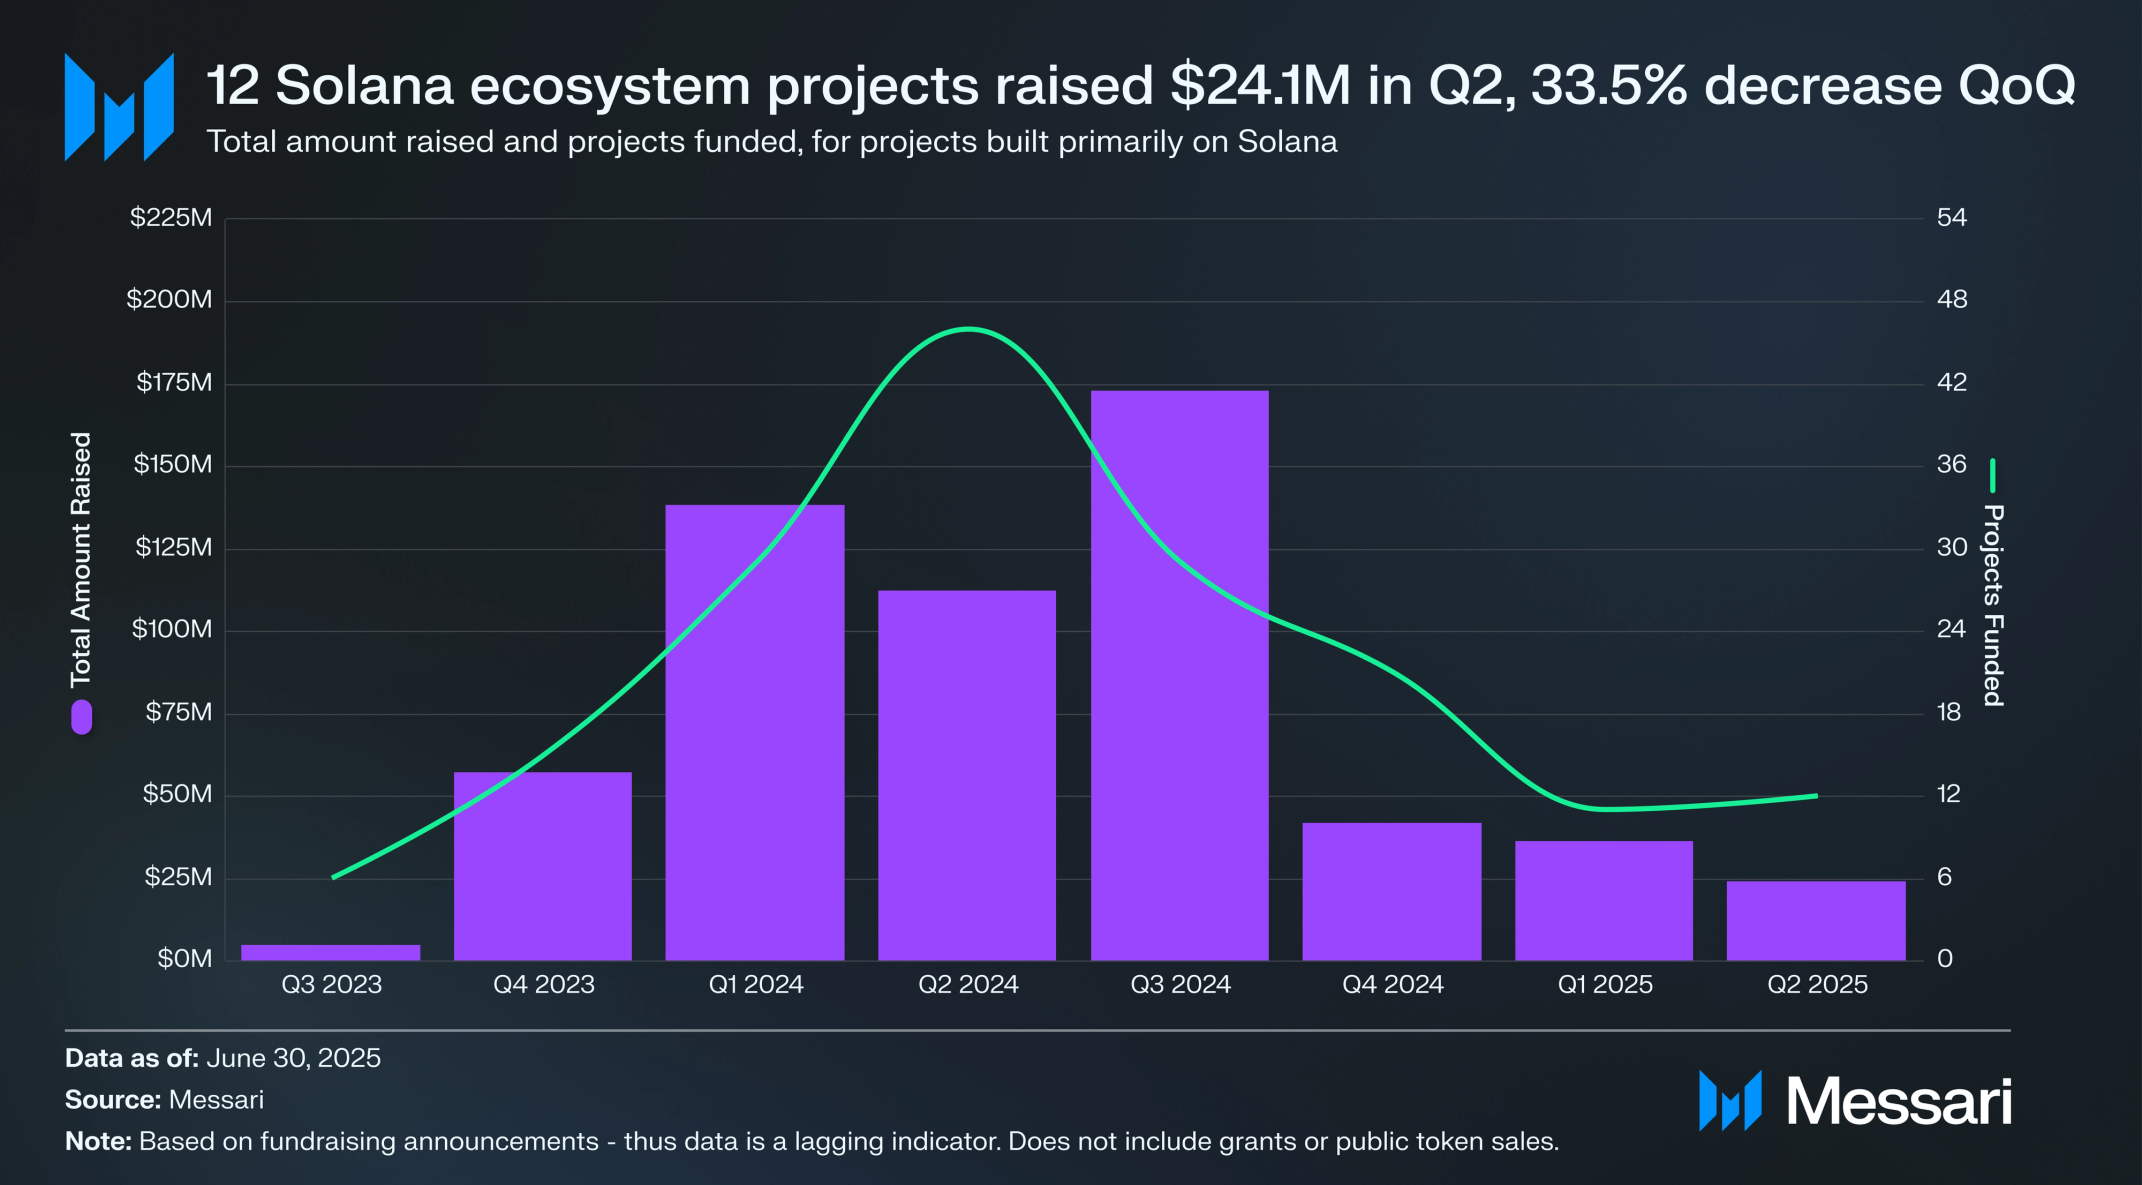This screenshot has height=1185, width=2142.
Task: Click the 24 right-axis label
Action: (x=1952, y=630)
